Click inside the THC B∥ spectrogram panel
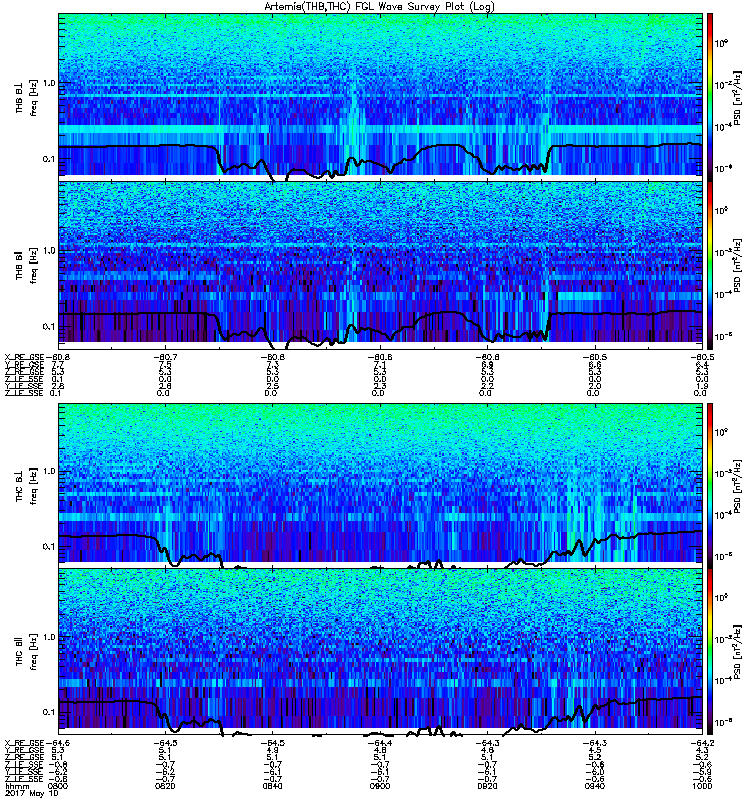This screenshot has height=800, width=750. pos(381,651)
